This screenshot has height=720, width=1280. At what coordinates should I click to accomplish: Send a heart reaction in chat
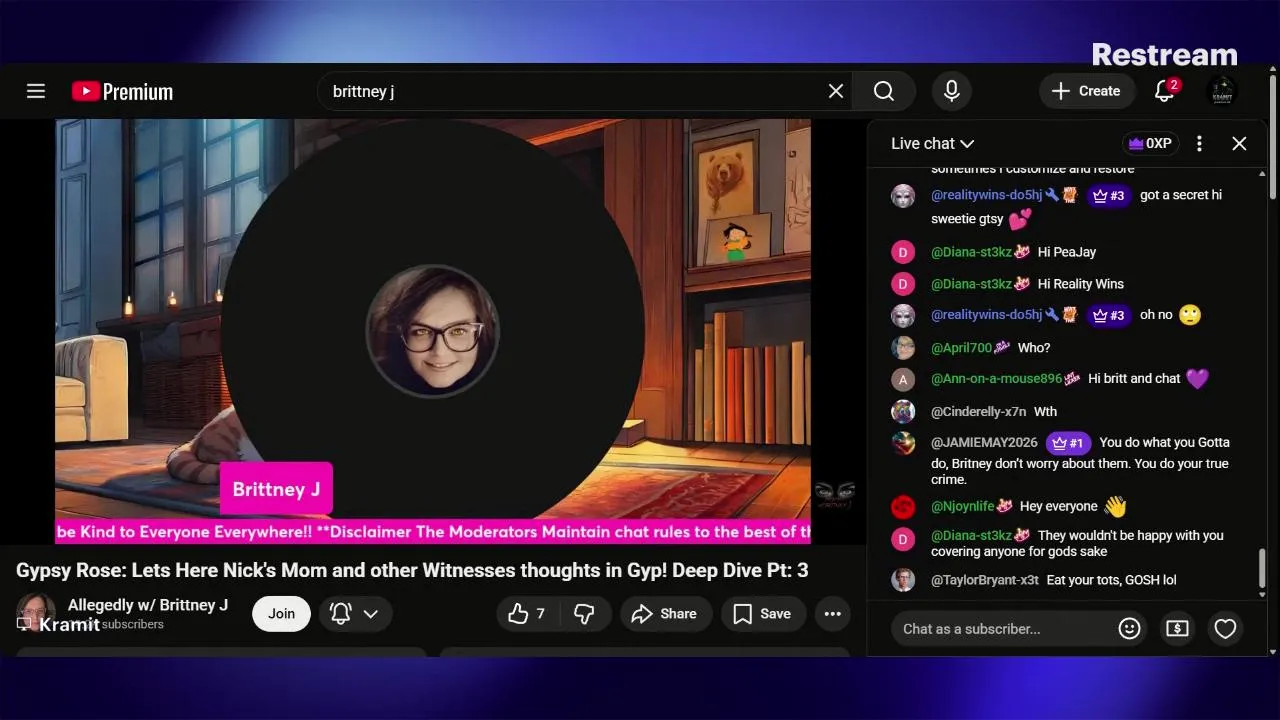[1225, 629]
